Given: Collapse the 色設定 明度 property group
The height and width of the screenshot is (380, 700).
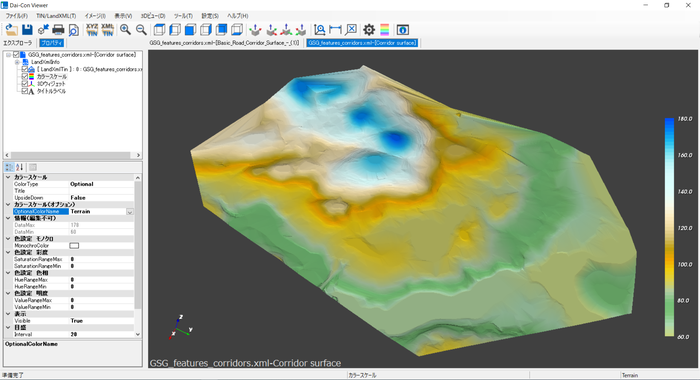Looking at the screenshot, I should 8,293.
